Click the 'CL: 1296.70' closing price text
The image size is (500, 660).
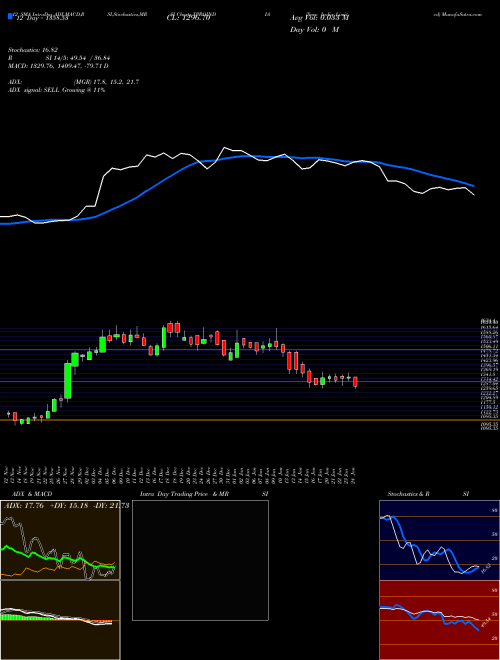[x=188, y=18]
